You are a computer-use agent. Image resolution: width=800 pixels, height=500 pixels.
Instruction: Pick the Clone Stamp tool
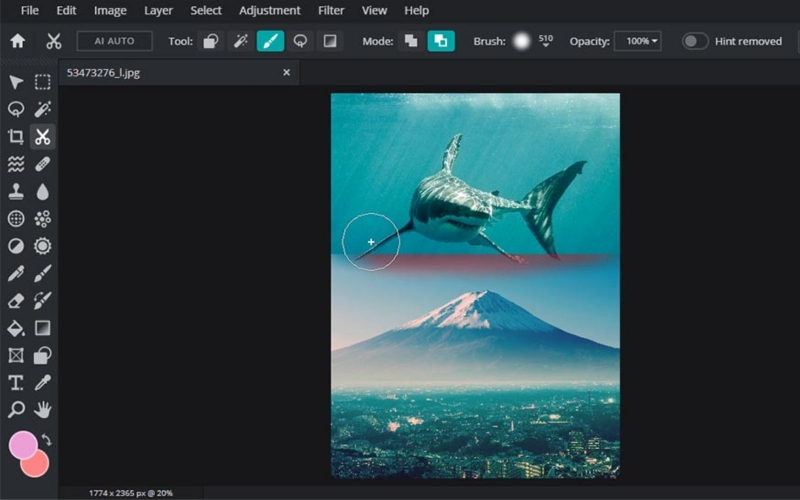pos(16,192)
